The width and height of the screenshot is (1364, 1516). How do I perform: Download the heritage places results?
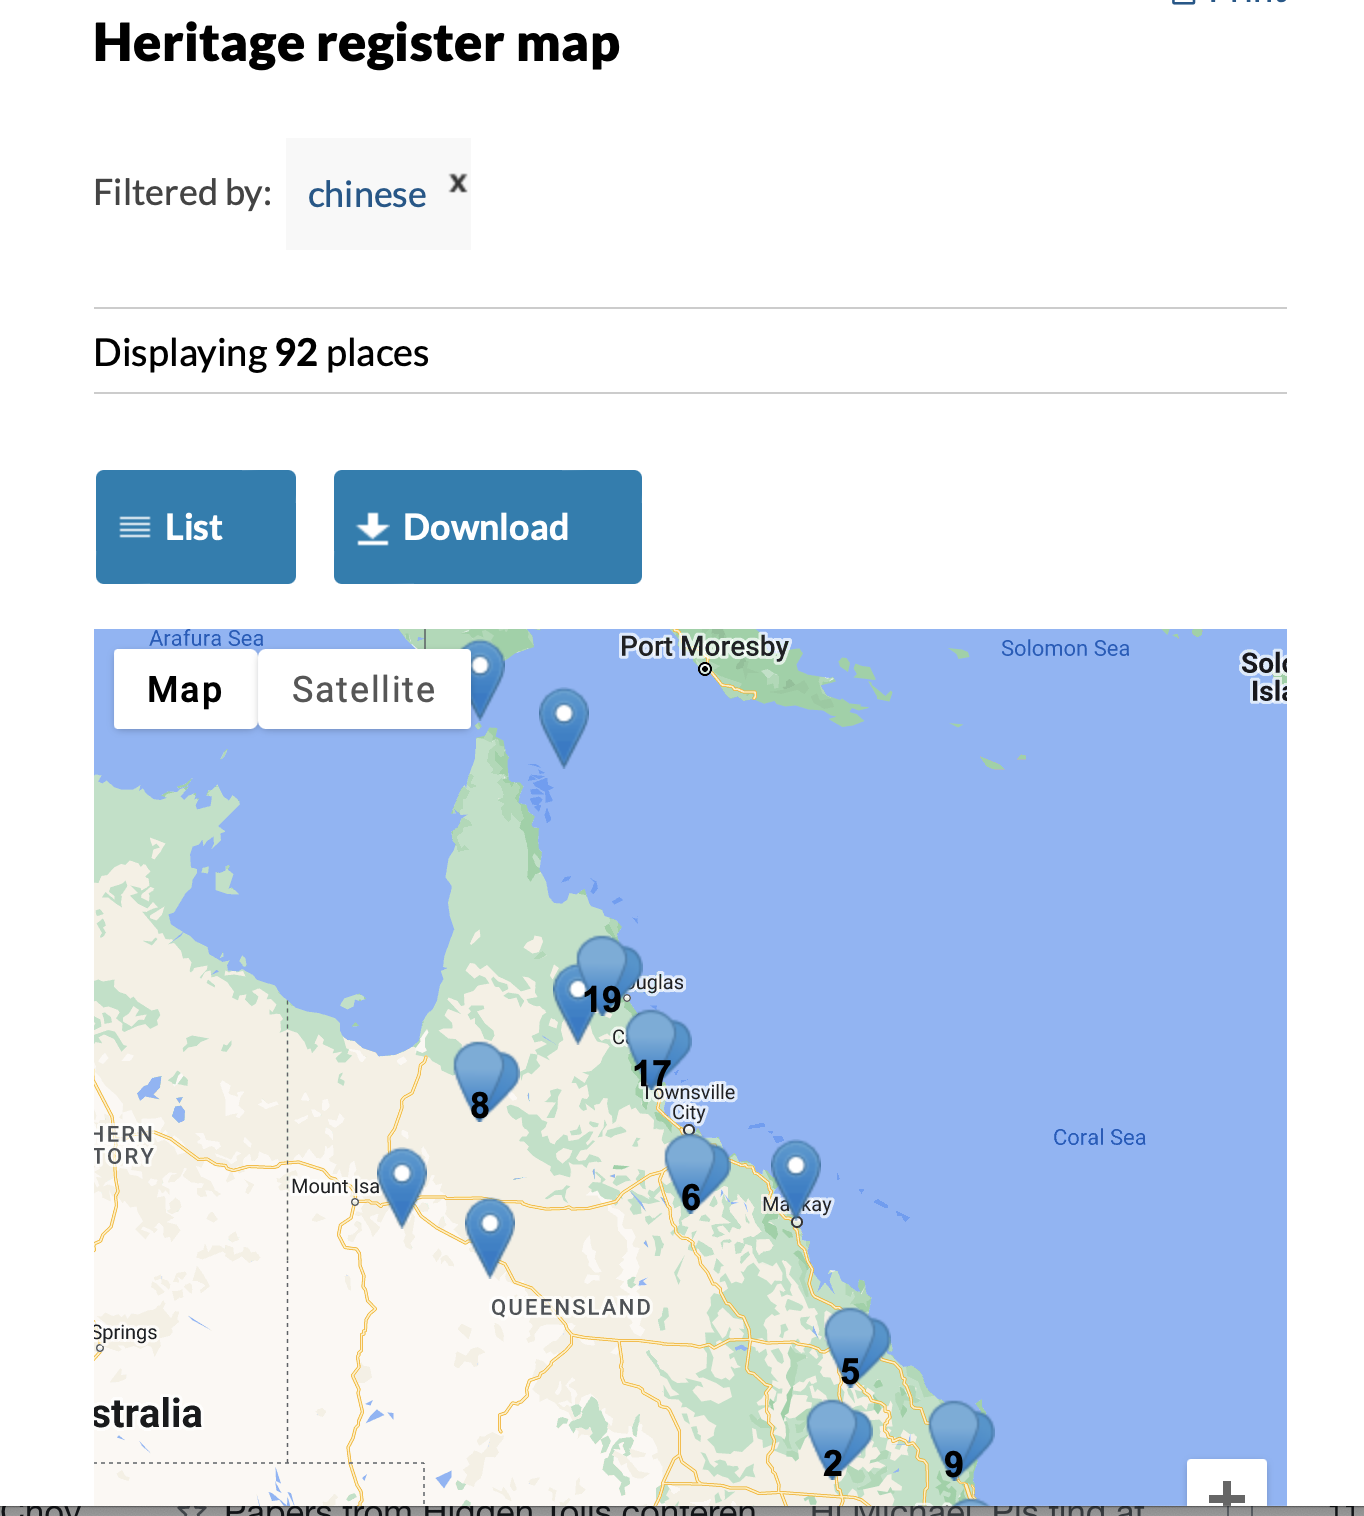tap(488, 527)
